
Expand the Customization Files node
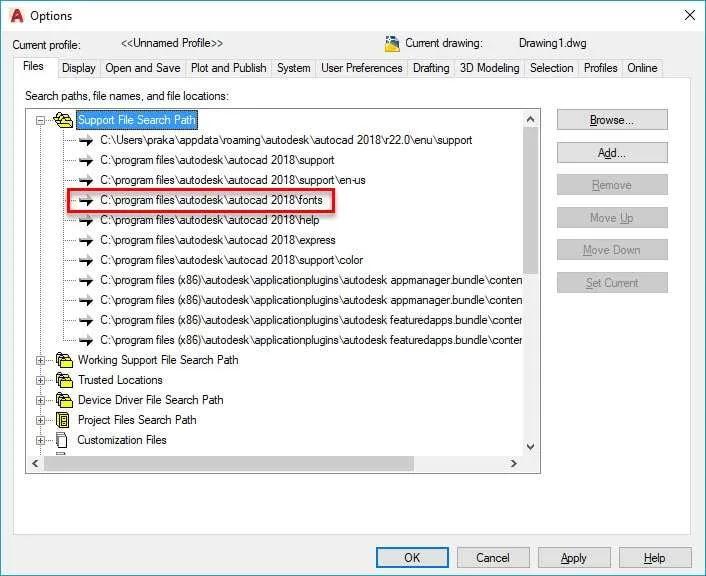[x=41, y=440]
